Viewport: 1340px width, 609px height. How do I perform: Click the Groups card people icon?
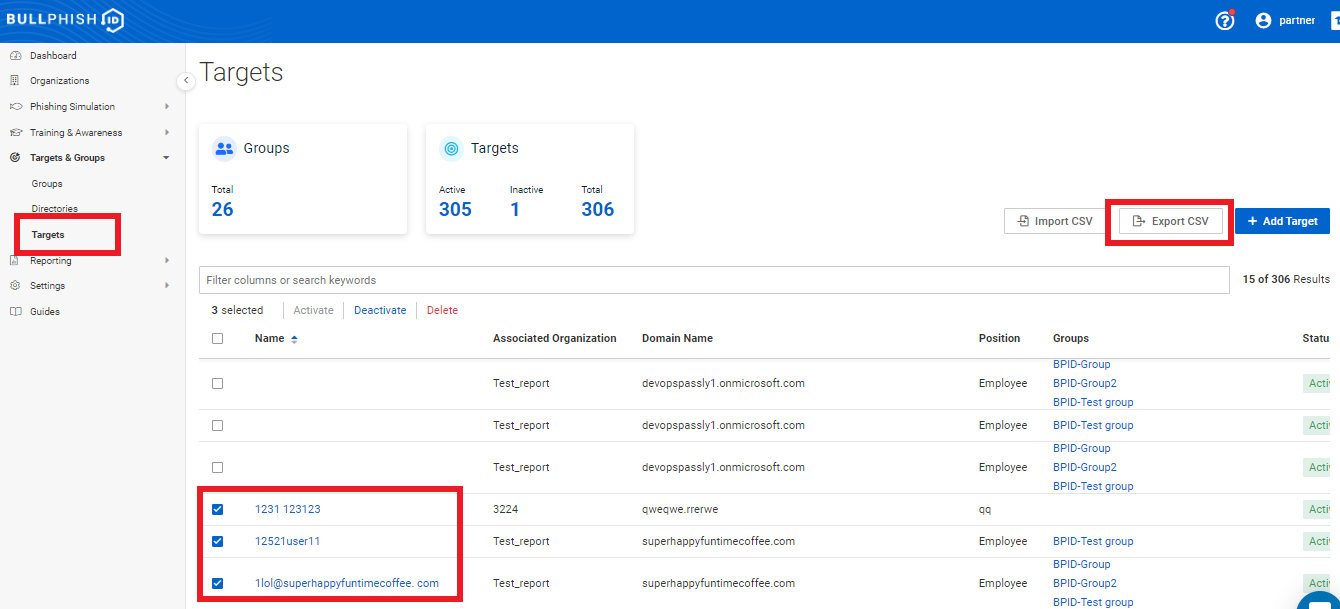click(x=224, y=148)
